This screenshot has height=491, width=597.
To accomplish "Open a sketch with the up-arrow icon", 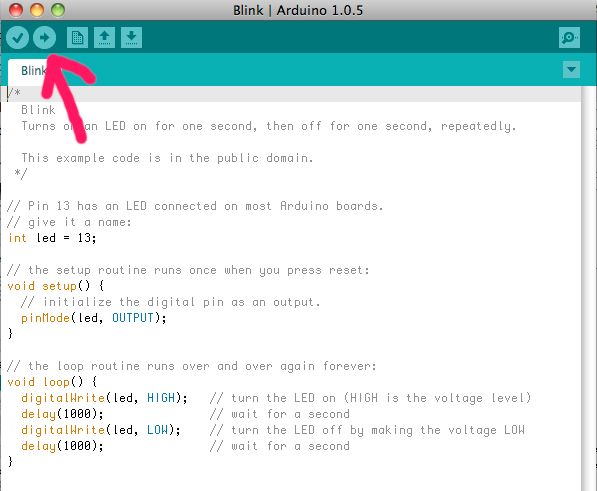I will pyautogui.click(x=104, y=38).
